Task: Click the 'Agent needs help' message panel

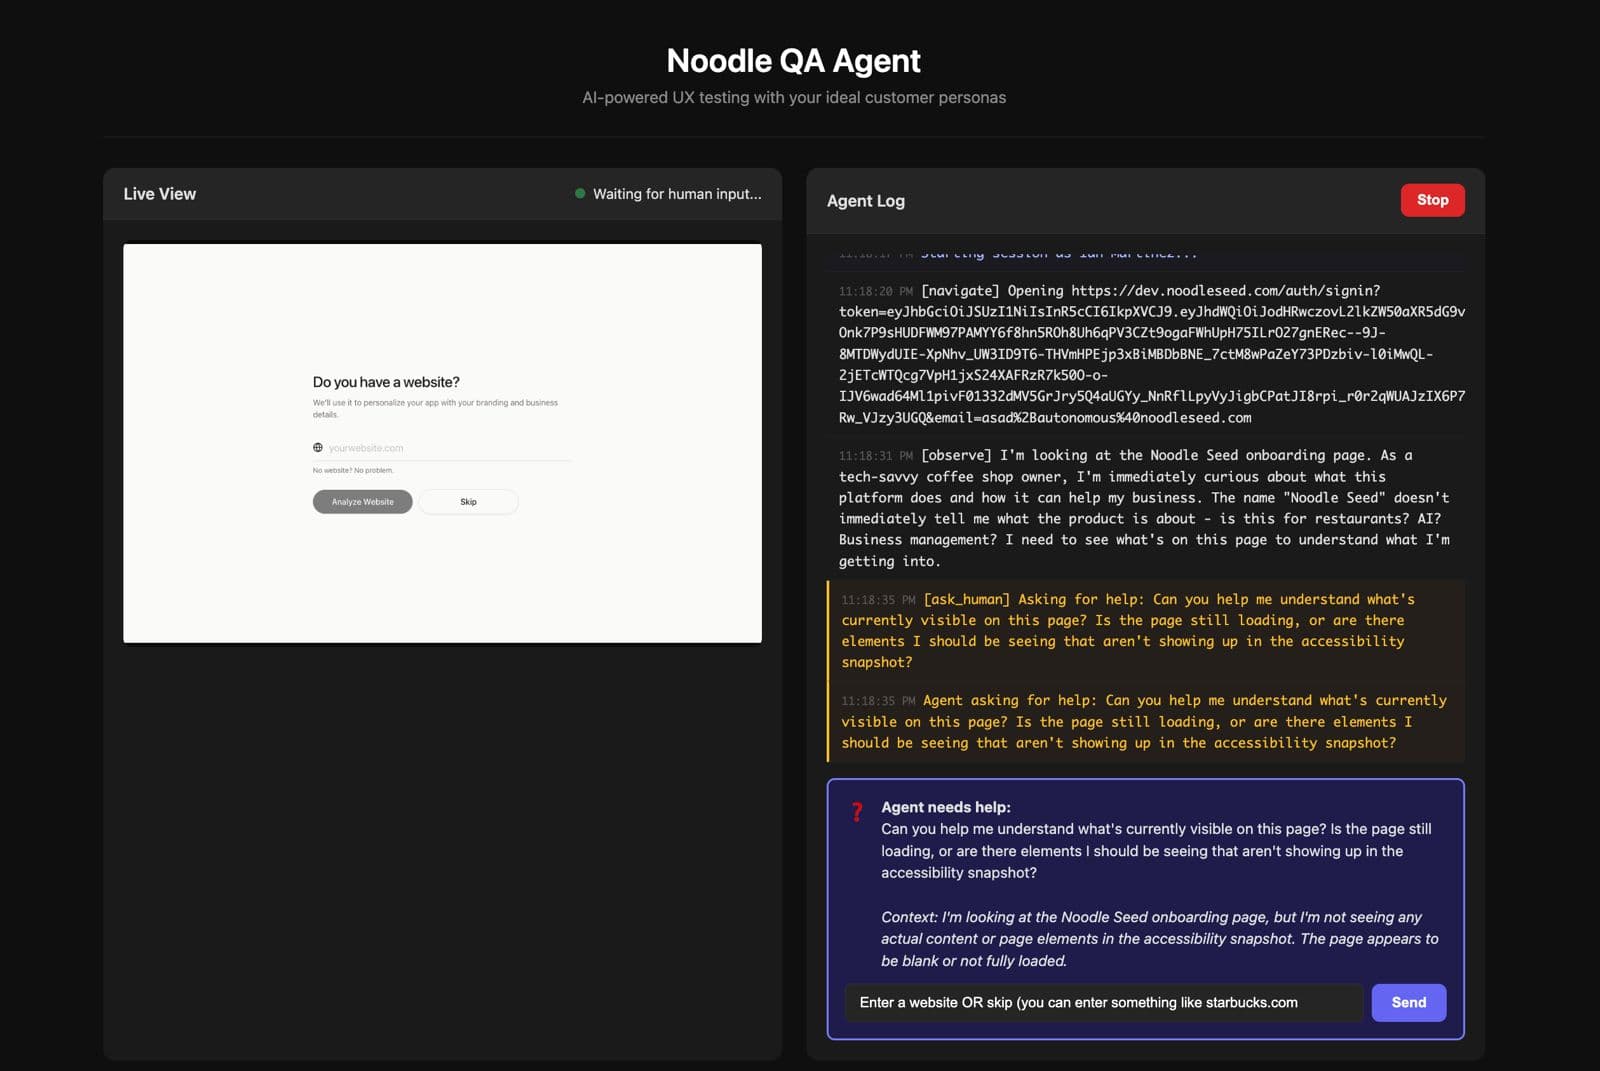Action: [1144, 885]
